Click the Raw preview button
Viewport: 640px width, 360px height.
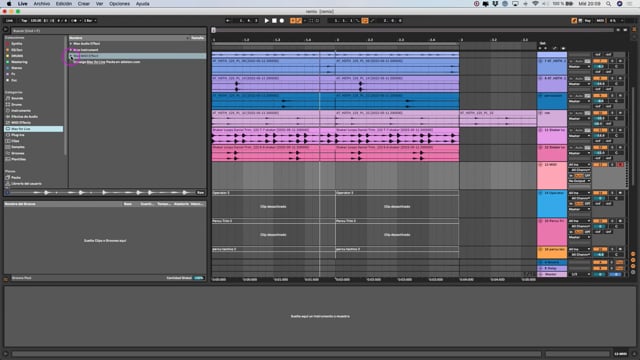click(200, 192)
